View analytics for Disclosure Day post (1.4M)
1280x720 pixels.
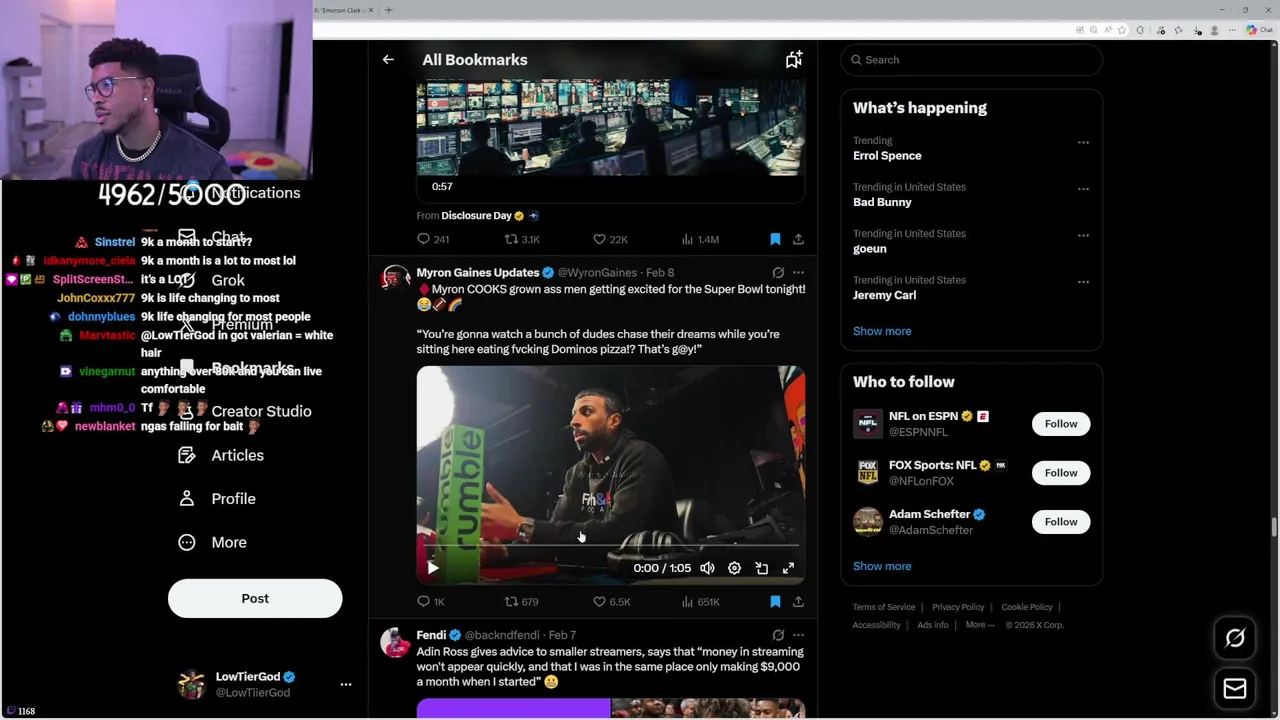pos(700,240)
